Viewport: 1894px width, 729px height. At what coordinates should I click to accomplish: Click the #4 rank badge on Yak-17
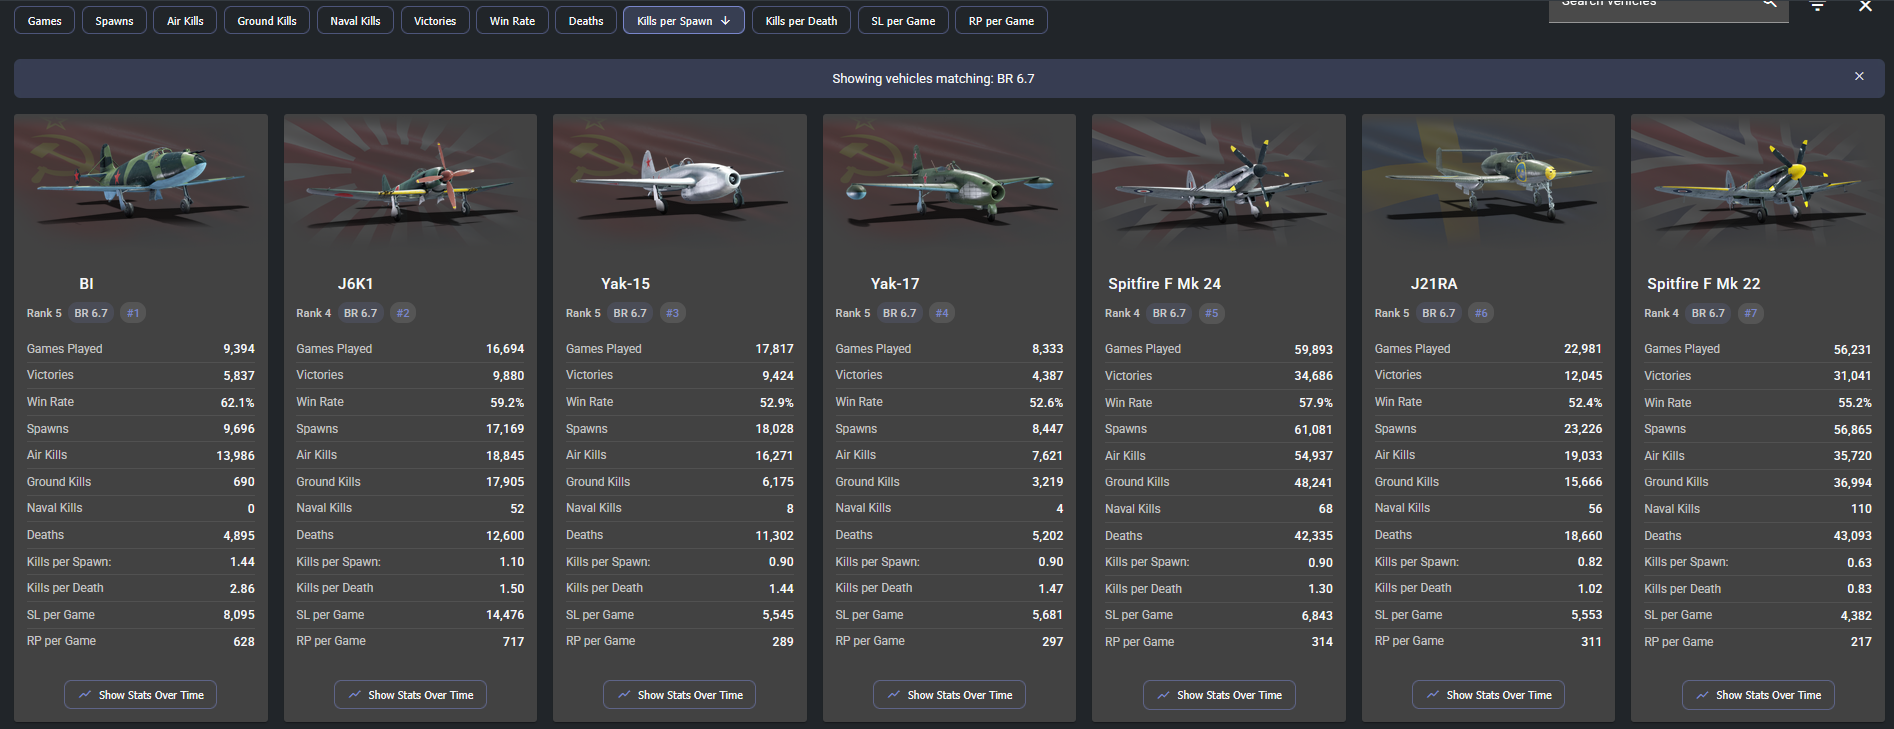pos(942,313)
